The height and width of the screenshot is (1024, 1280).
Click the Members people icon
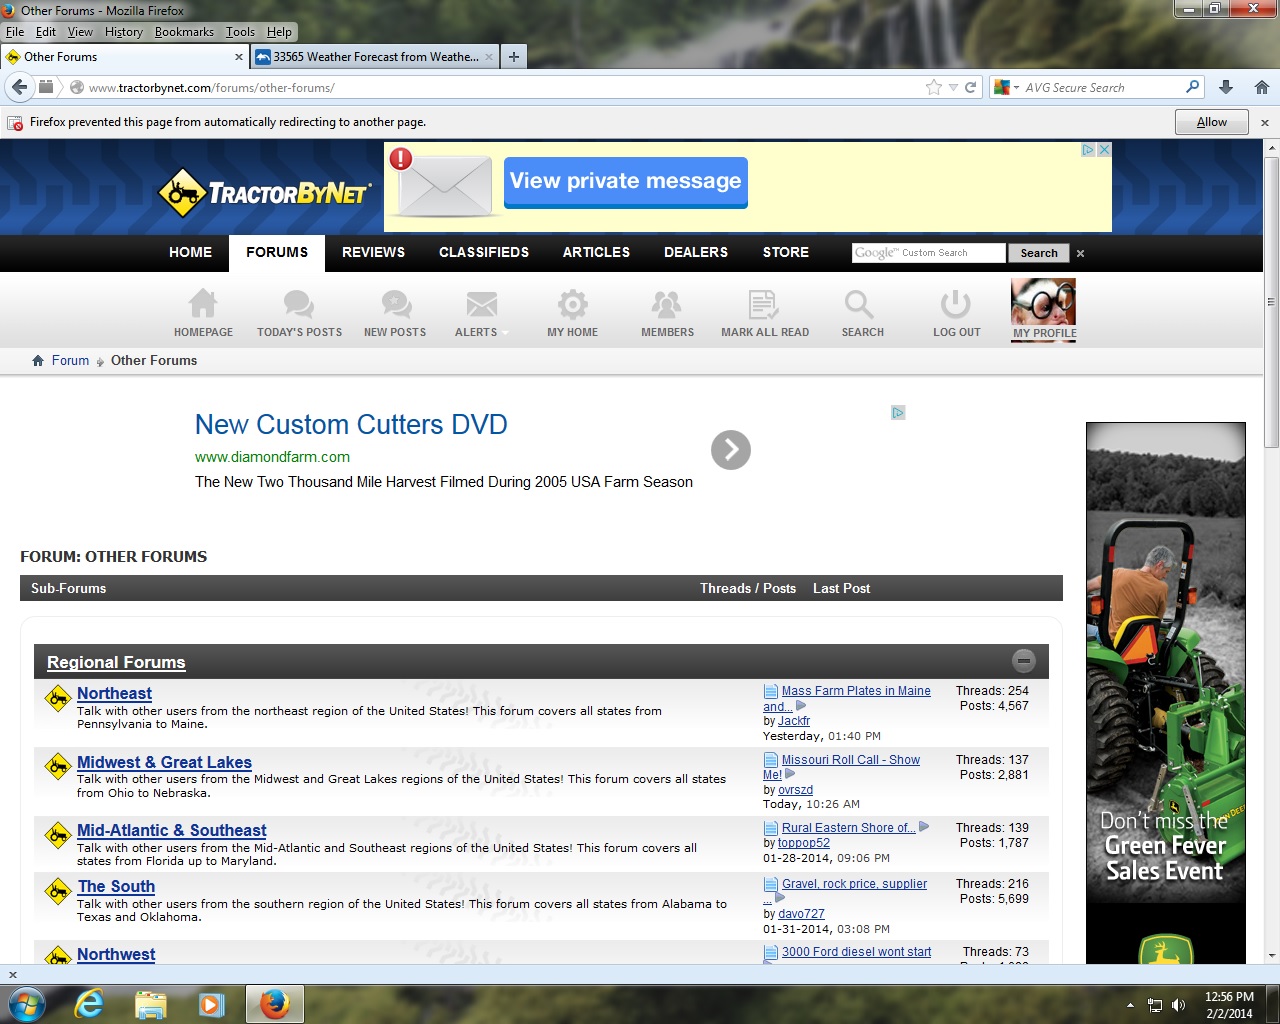click(667, 304)
